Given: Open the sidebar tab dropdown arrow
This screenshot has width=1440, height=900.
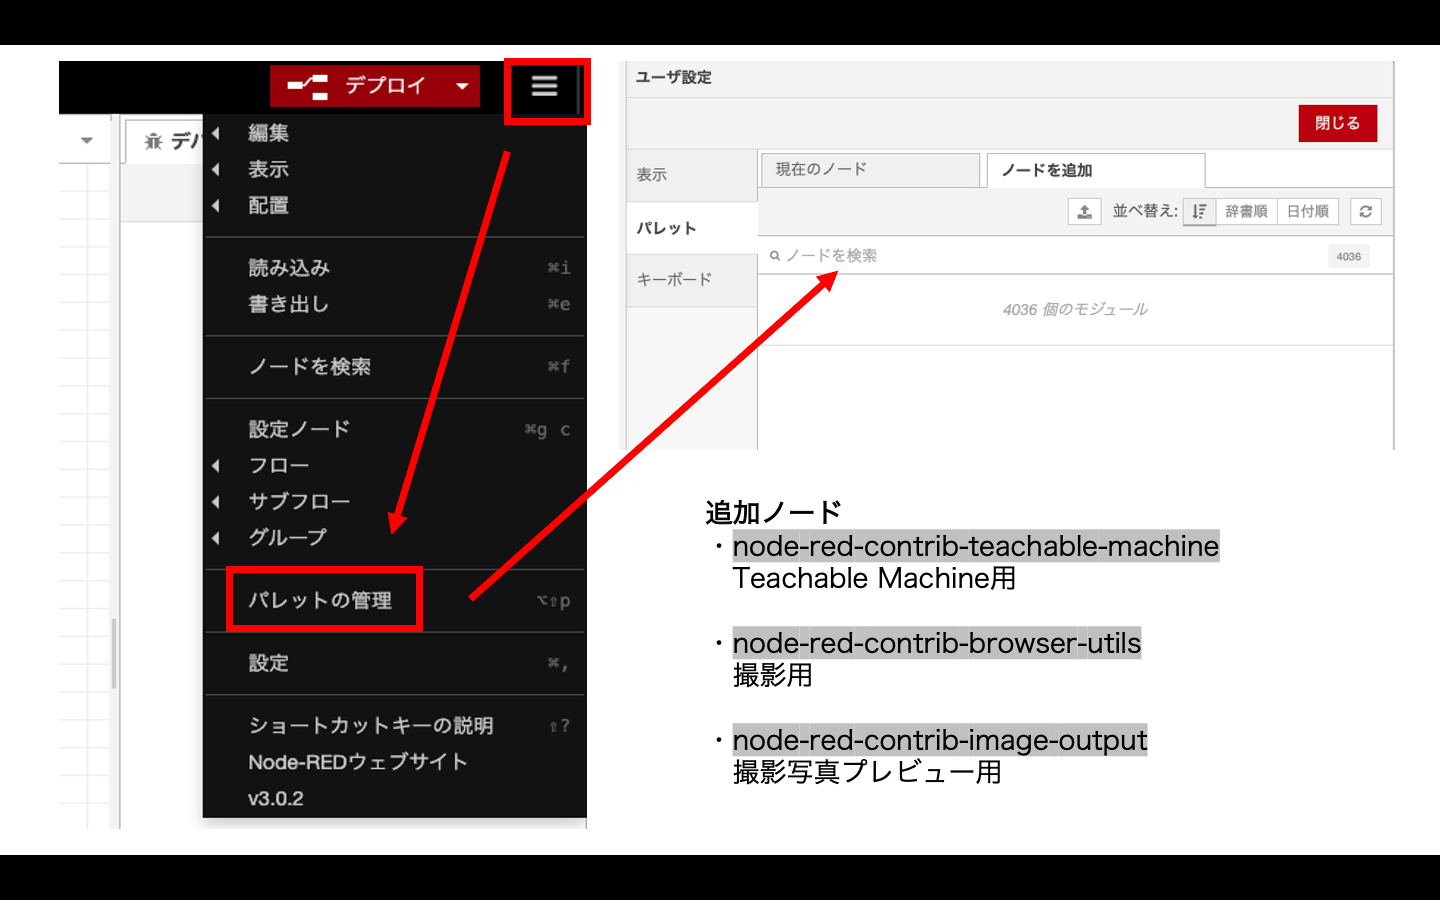Looking at the screenshot, I should click(x=87, y=140).
